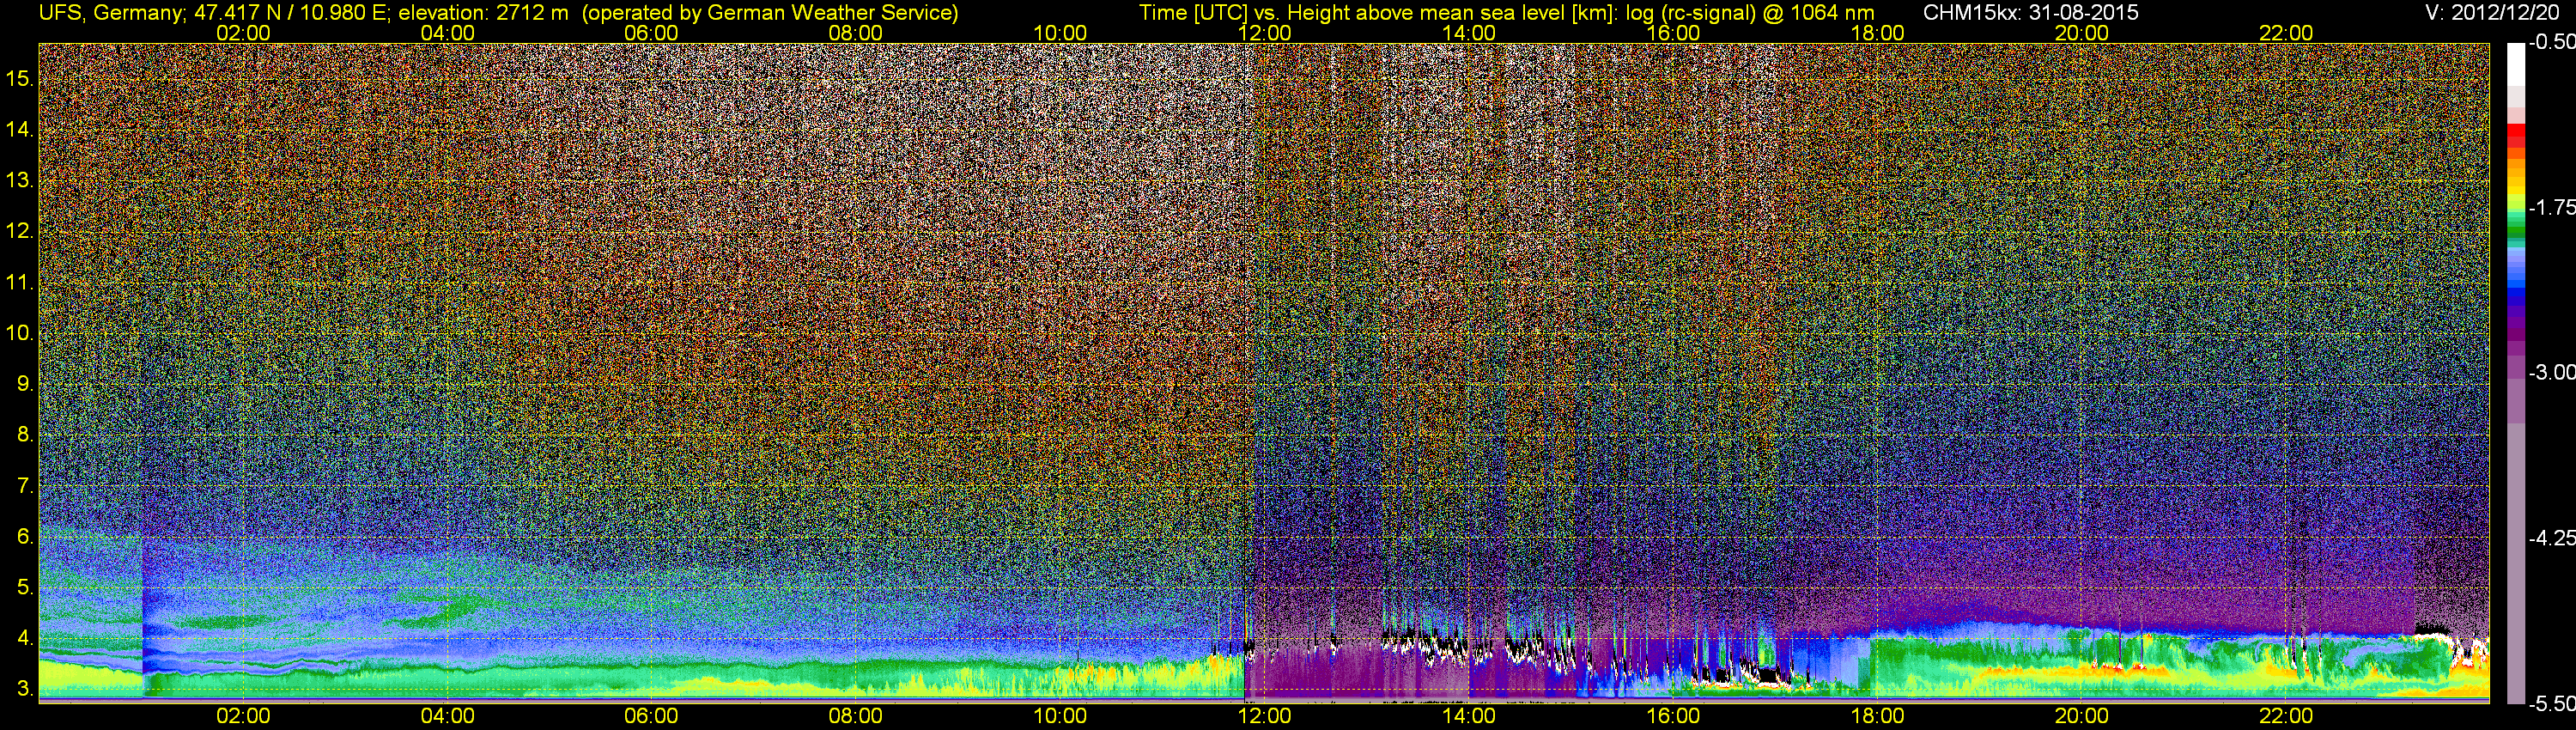The width and height of the screenshot is (2576, 730).
Task: Click the -5.50 value on the color scale
Action: click(x=2552, y=703)
